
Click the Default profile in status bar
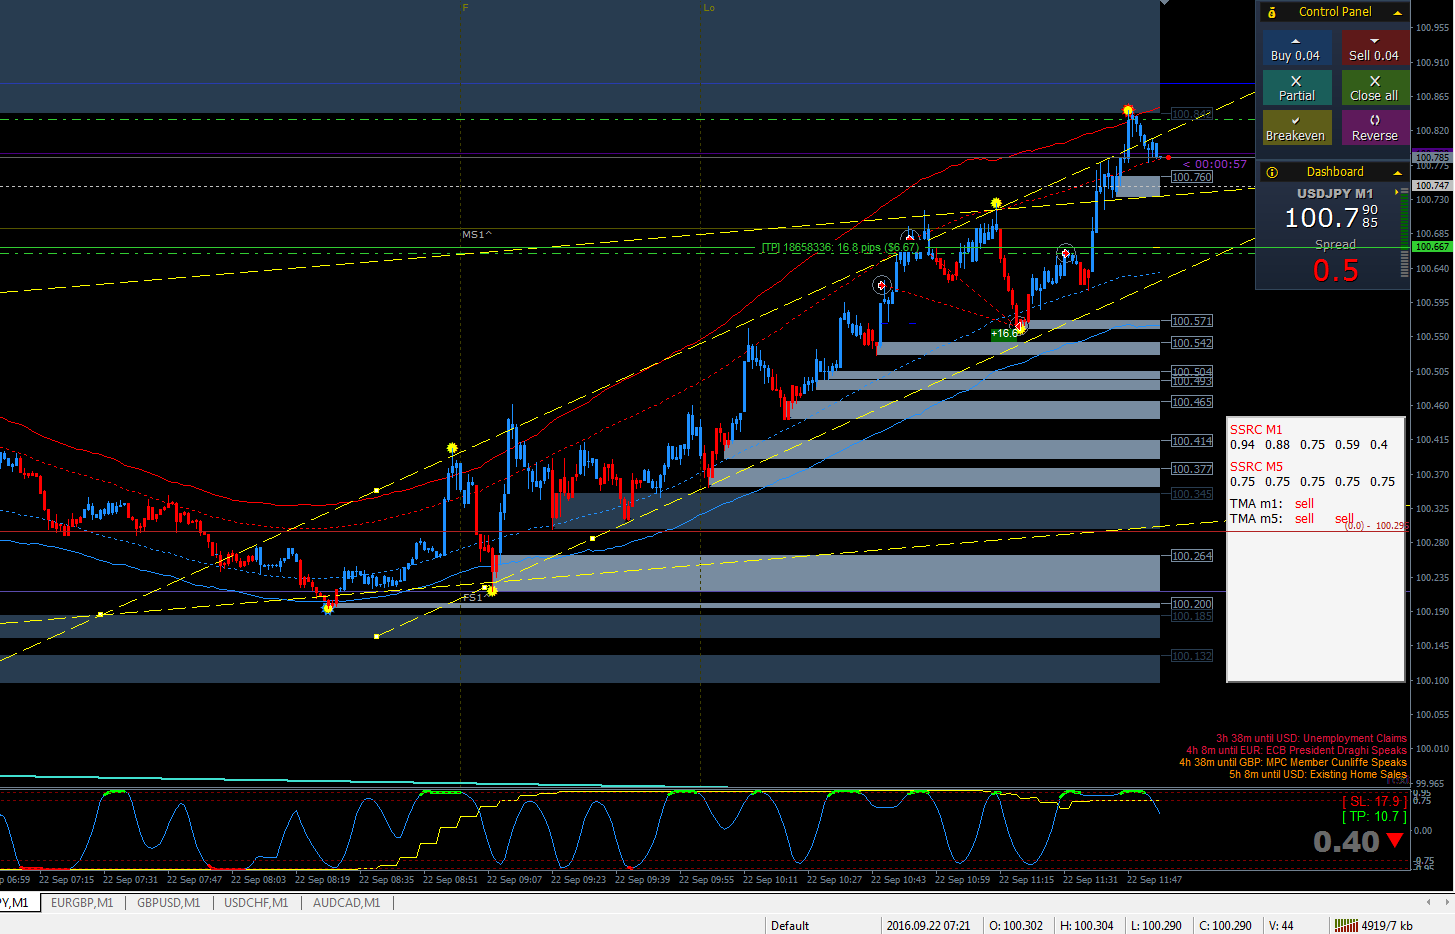point(790,925)
